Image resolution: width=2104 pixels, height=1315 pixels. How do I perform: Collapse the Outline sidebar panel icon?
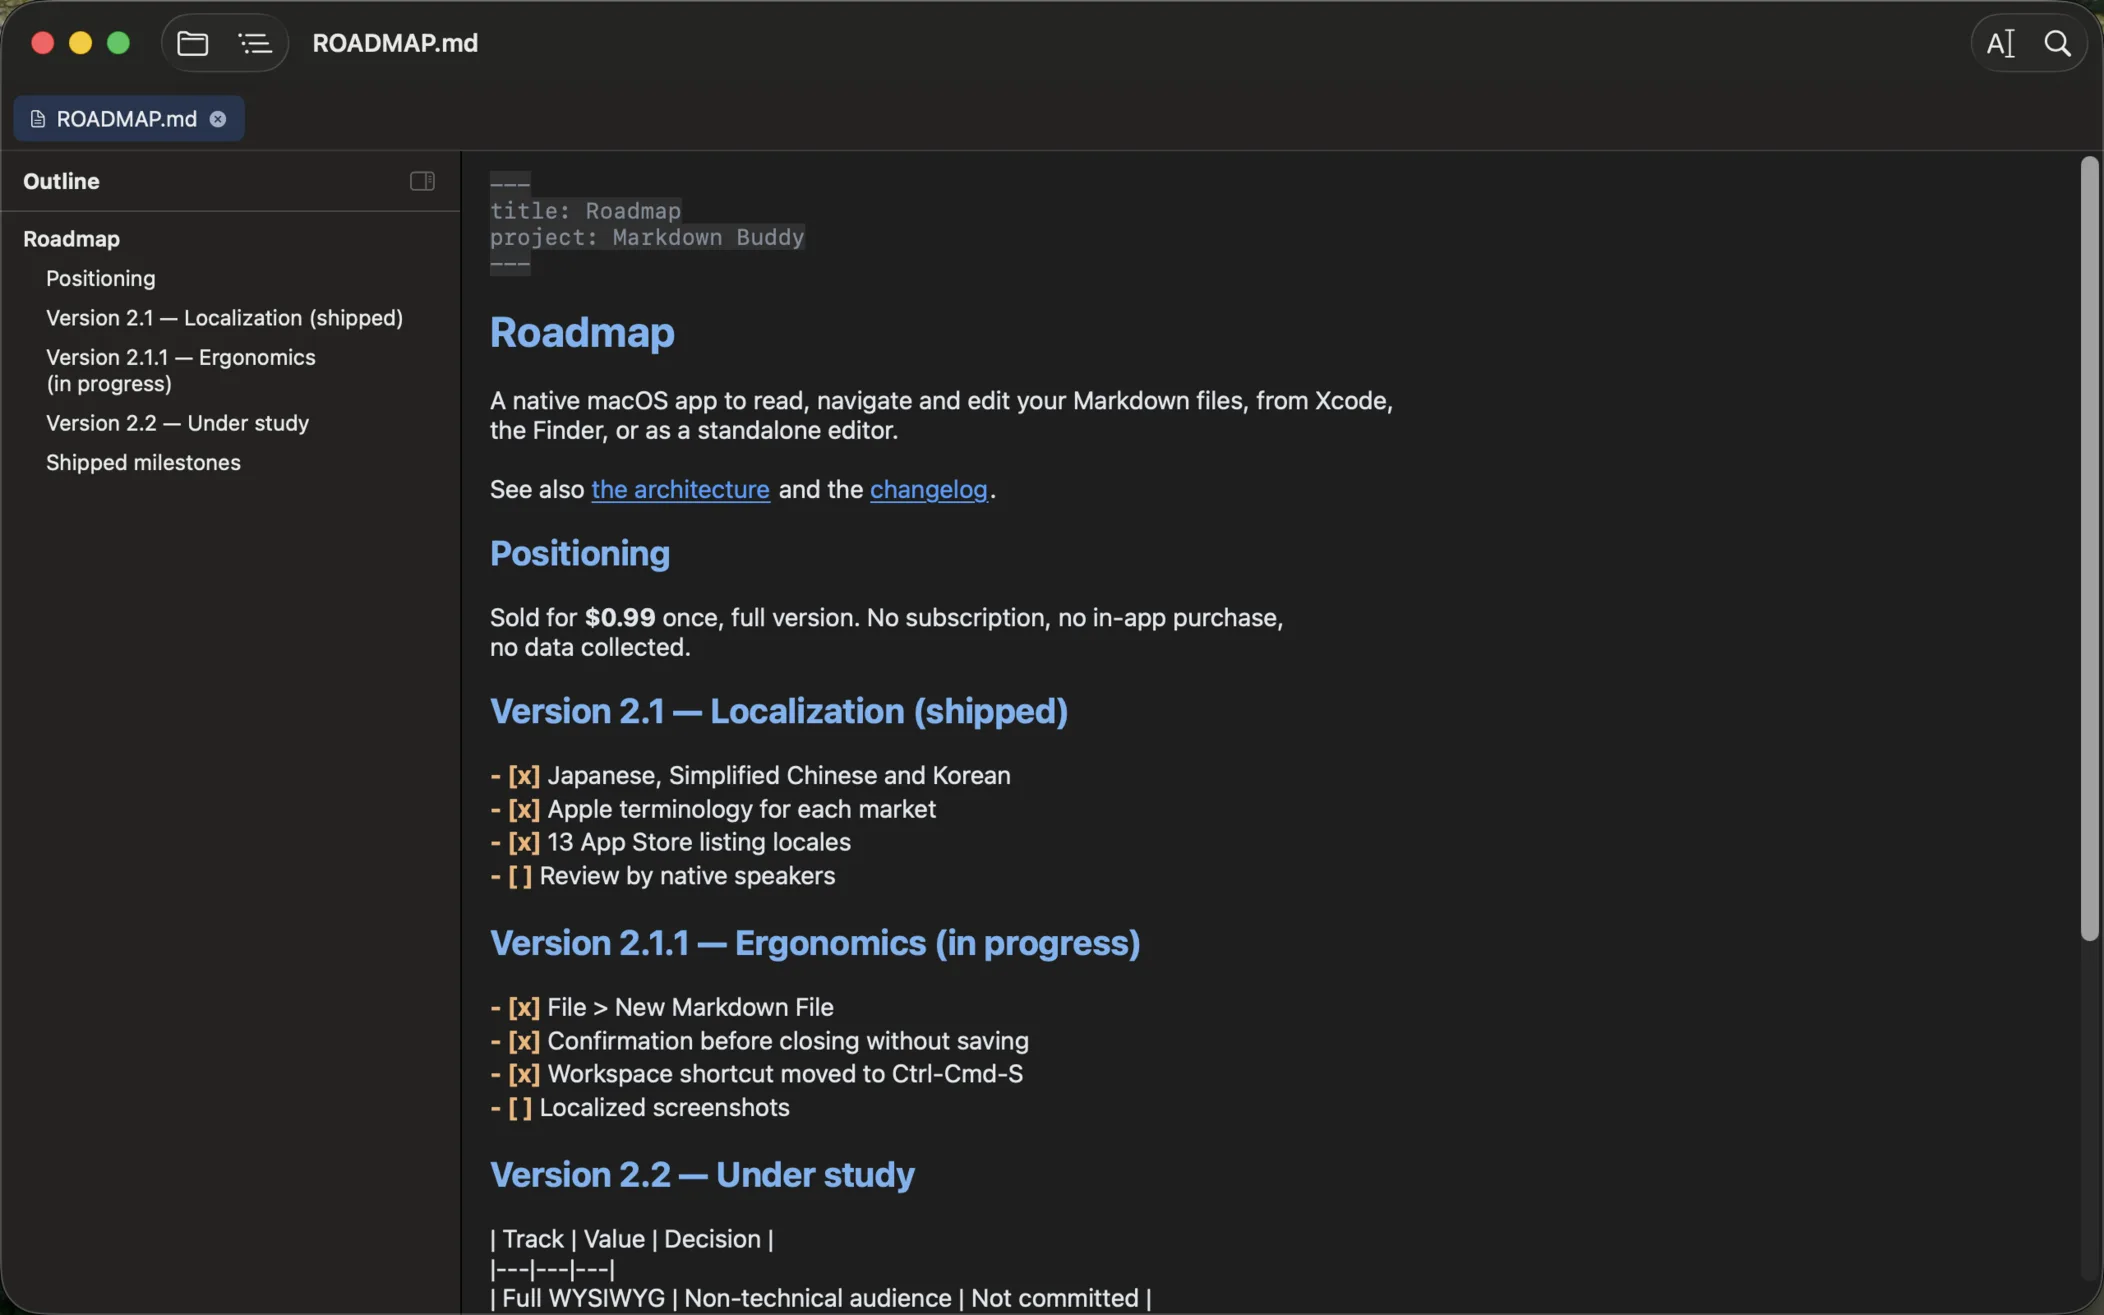[422, 181]
